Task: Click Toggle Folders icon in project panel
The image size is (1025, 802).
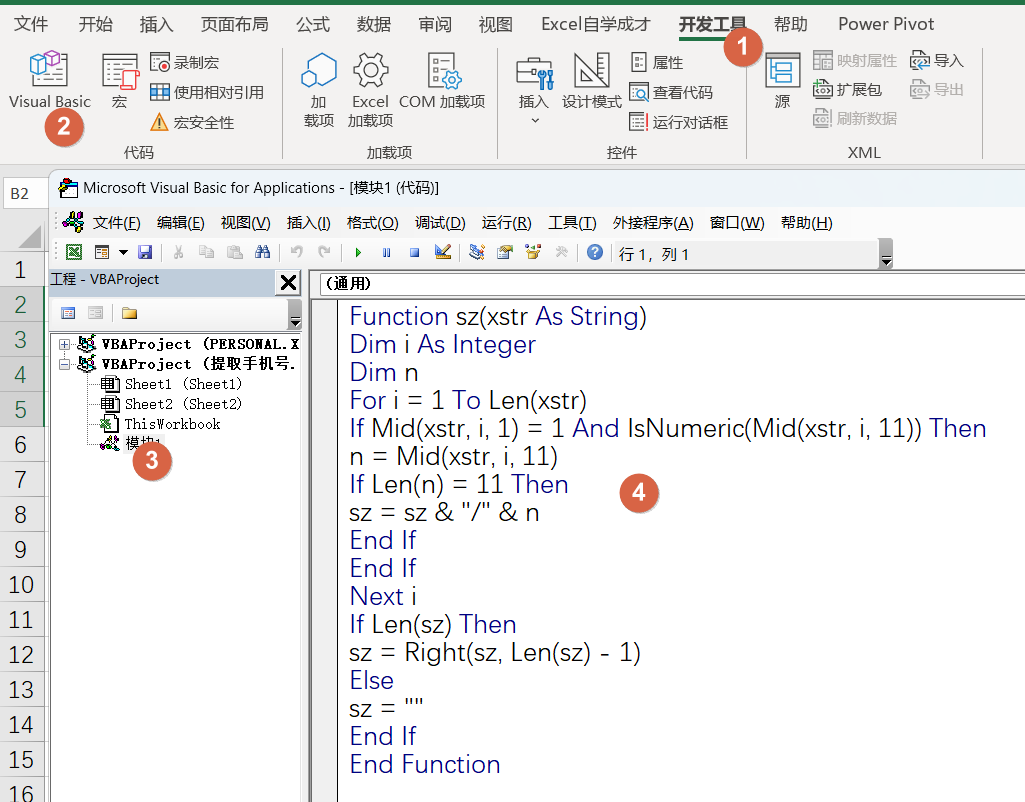Action: [x=129, y=313]
